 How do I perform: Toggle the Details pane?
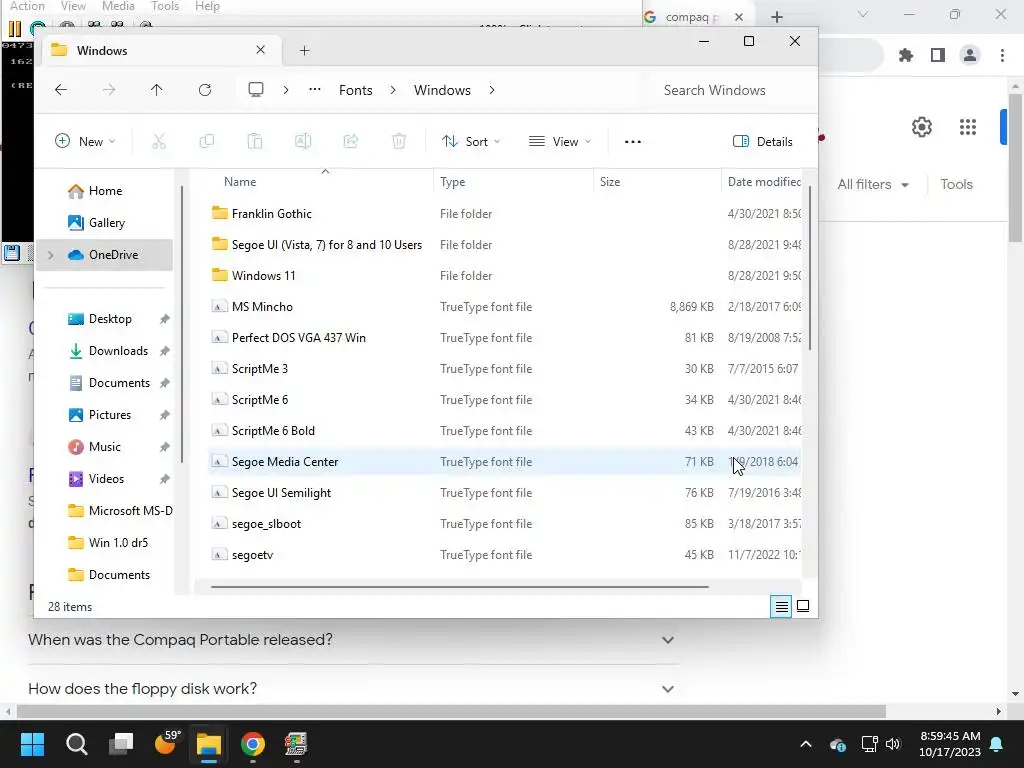click(x=763, y=142)
